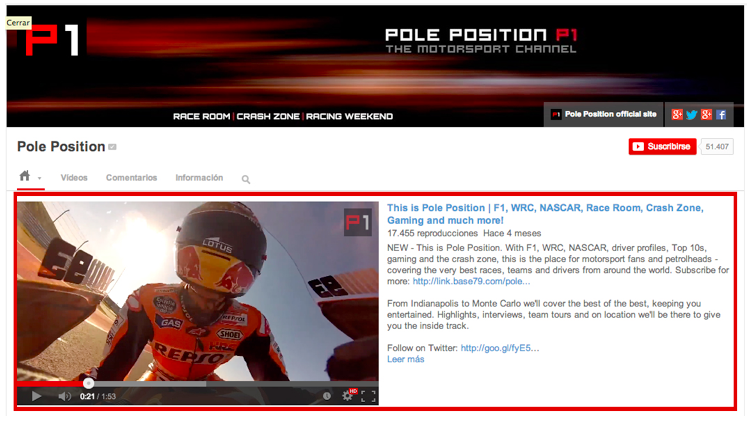The width and height of the screenshot is (754, 421).
Task: Click the video progress bar scrubber handle
Action: coord(88,383)
